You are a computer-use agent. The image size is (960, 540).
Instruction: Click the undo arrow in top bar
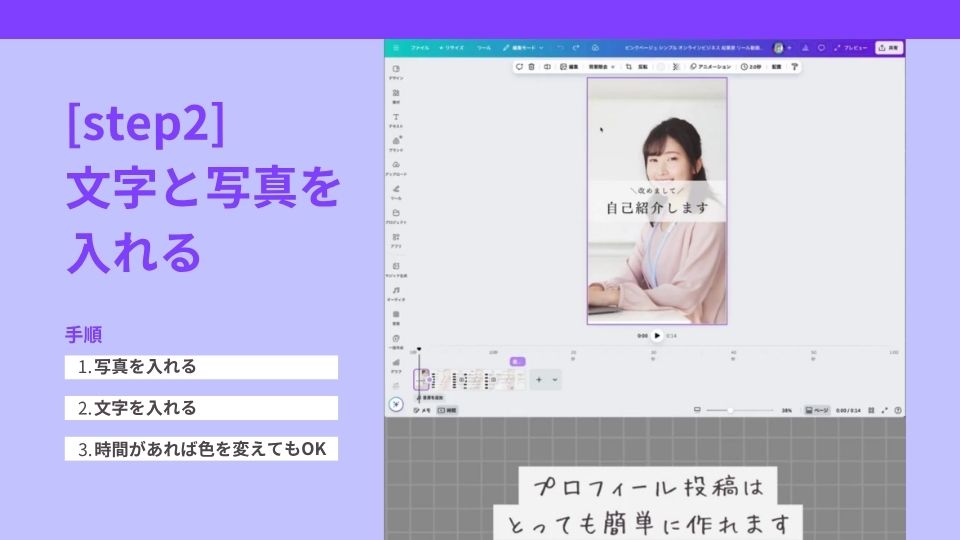click(561, 47)
